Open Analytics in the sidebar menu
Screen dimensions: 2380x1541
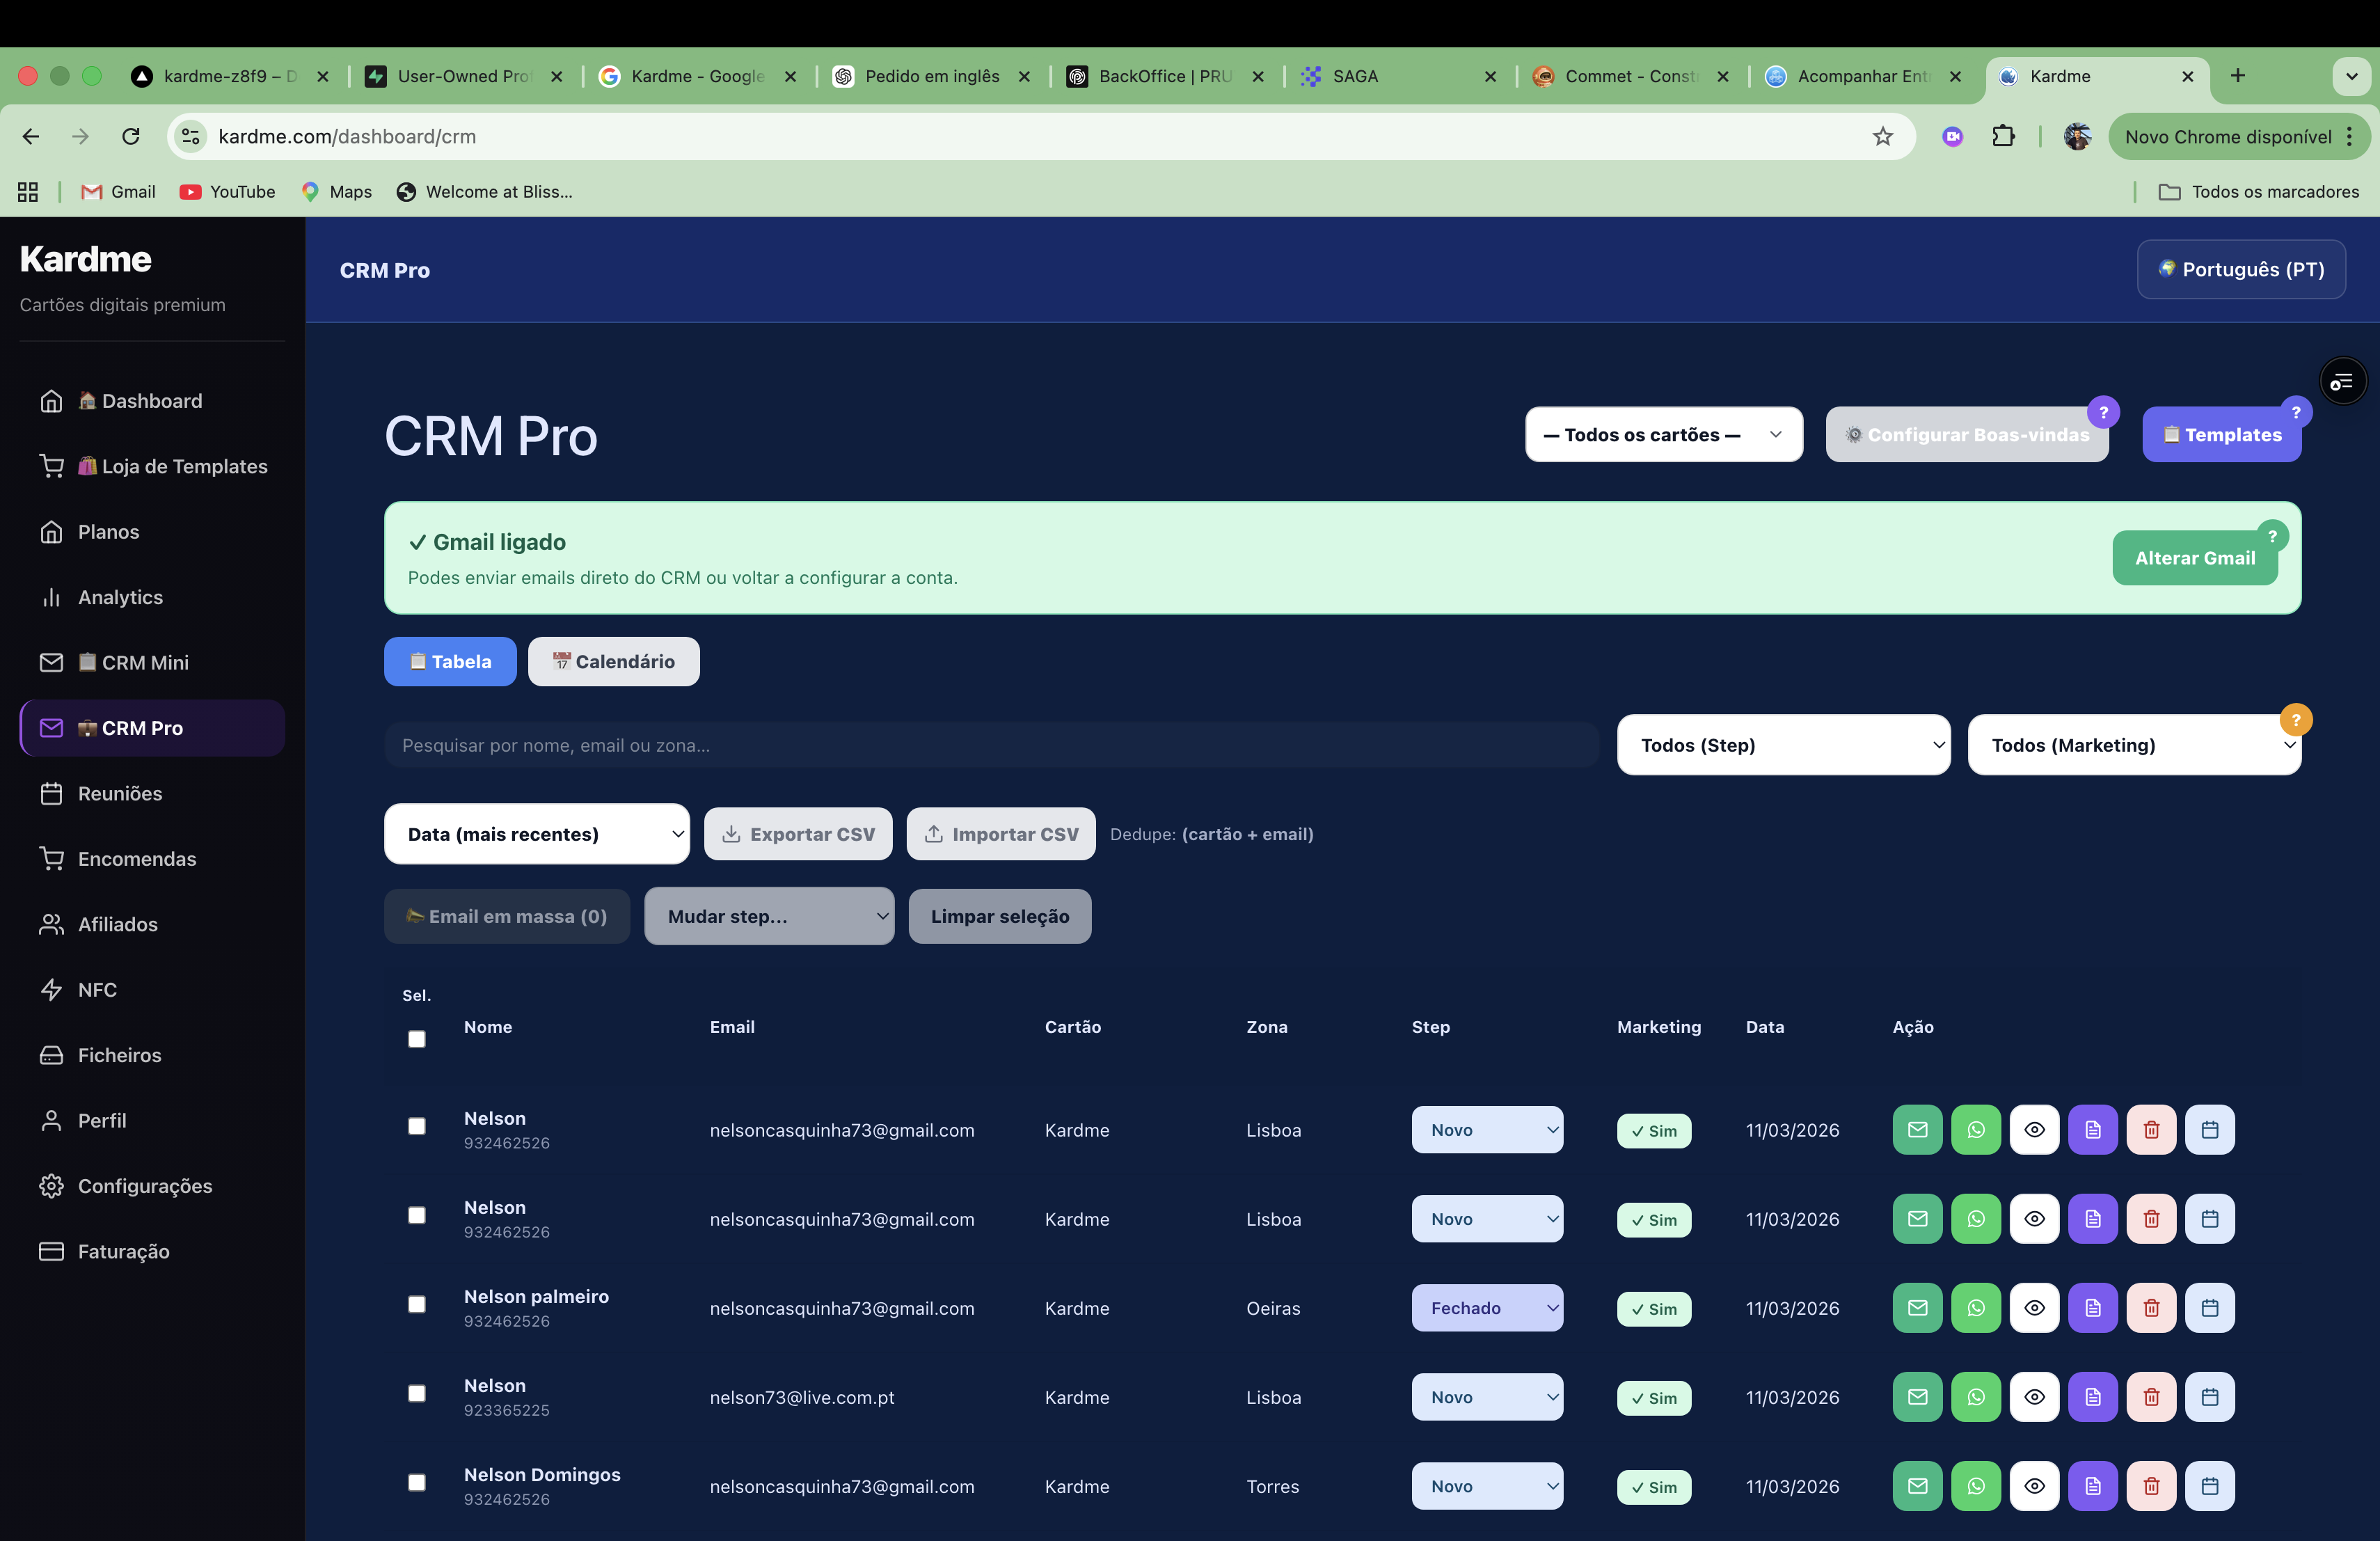click(120, 597)
